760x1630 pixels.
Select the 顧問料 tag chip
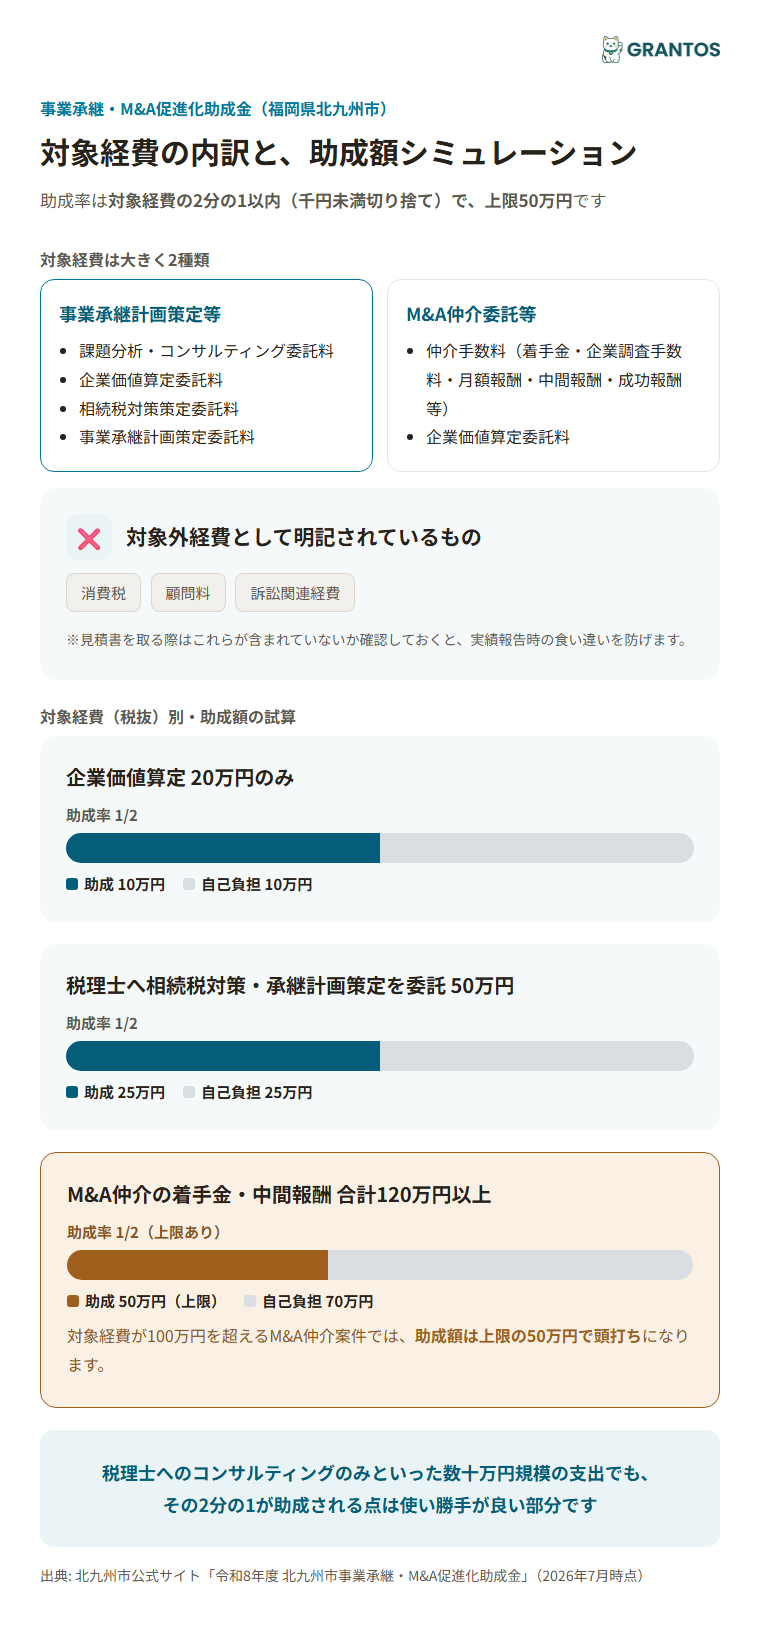tap(188, 593)
